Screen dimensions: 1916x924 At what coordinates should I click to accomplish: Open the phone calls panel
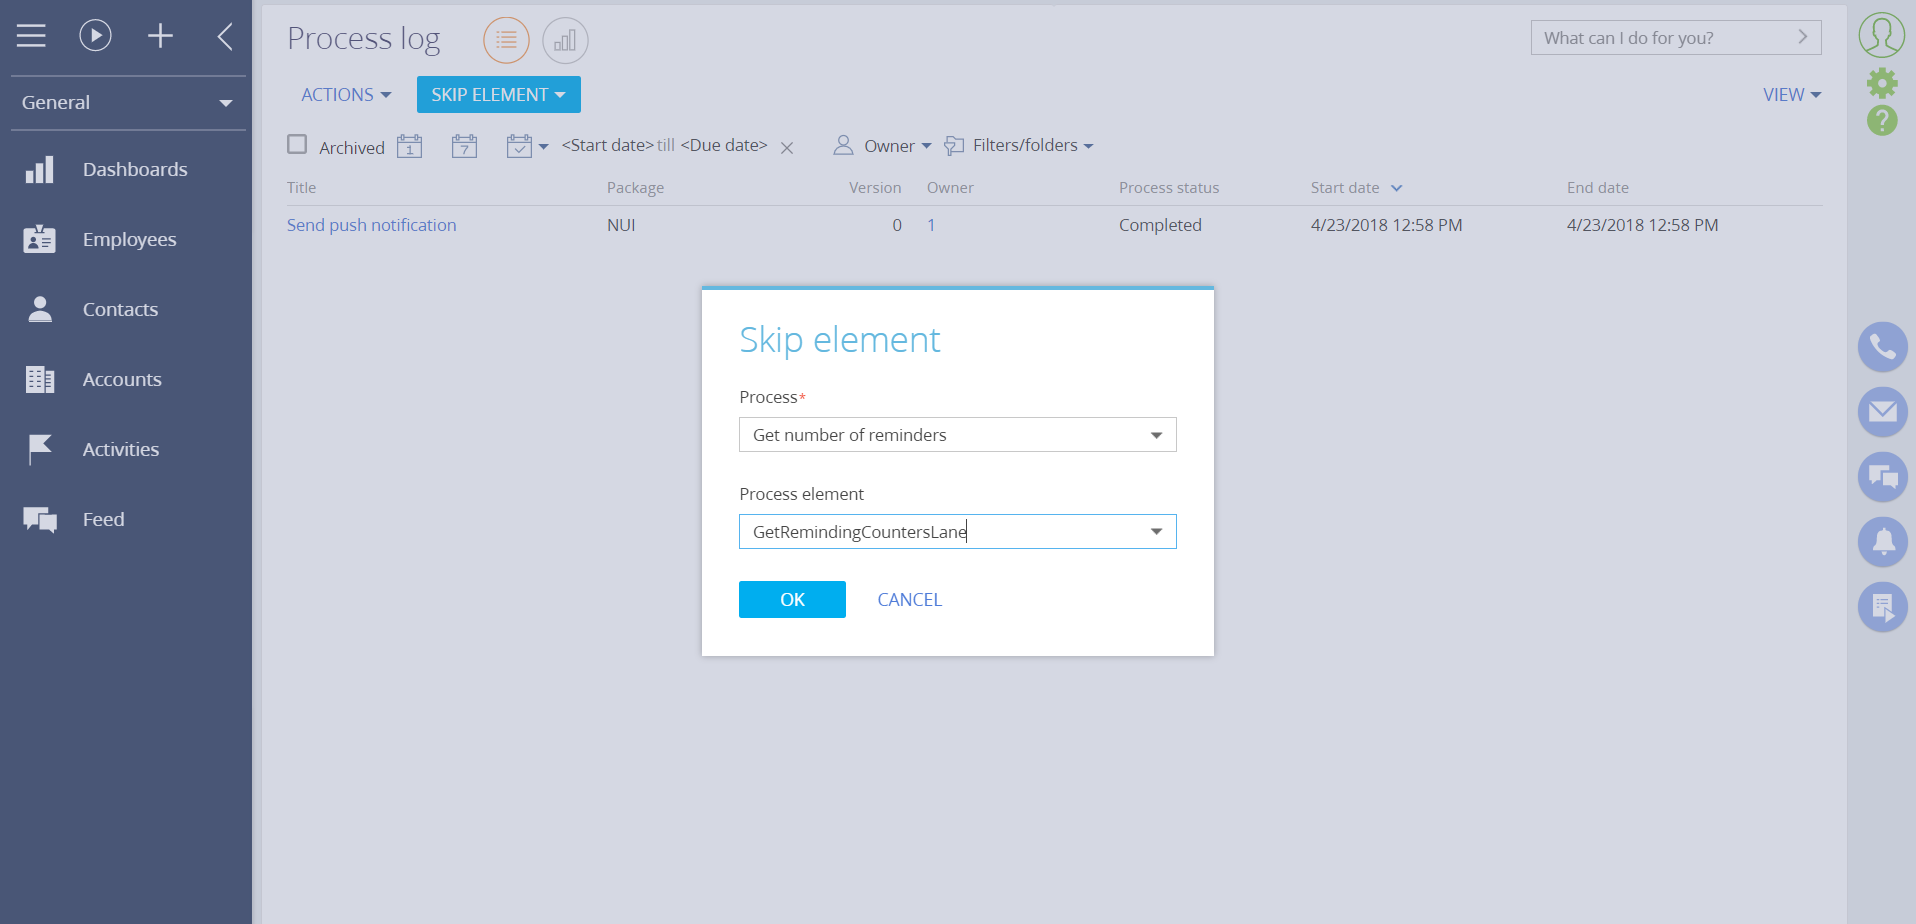1882,347
